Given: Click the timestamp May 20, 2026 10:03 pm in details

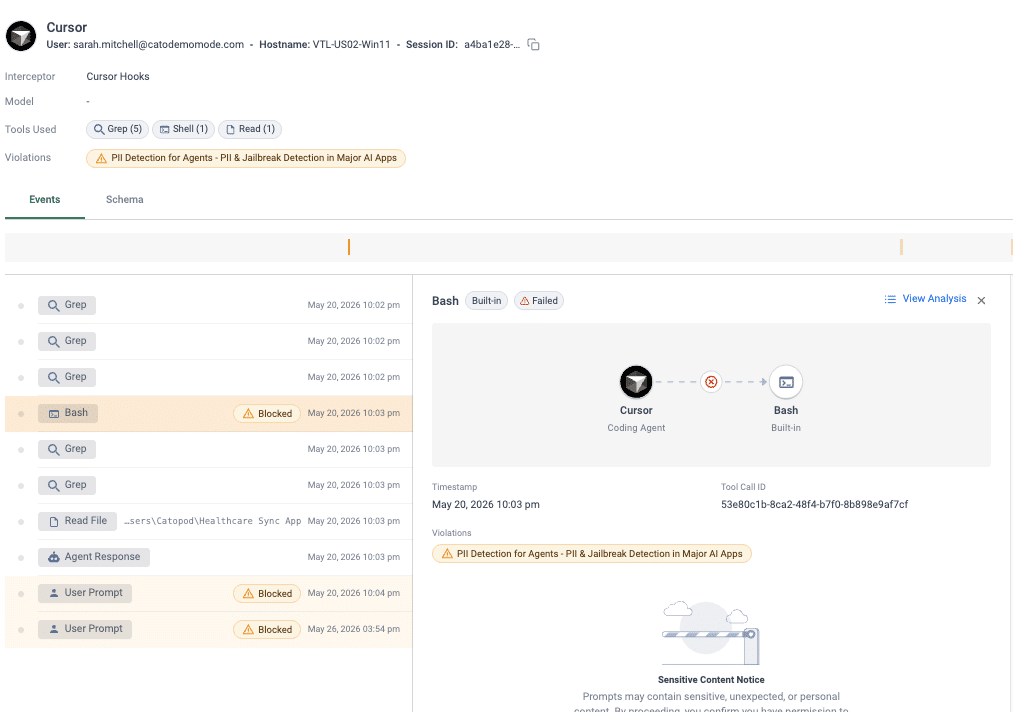Looking at the screenshot, I should 485,505.
